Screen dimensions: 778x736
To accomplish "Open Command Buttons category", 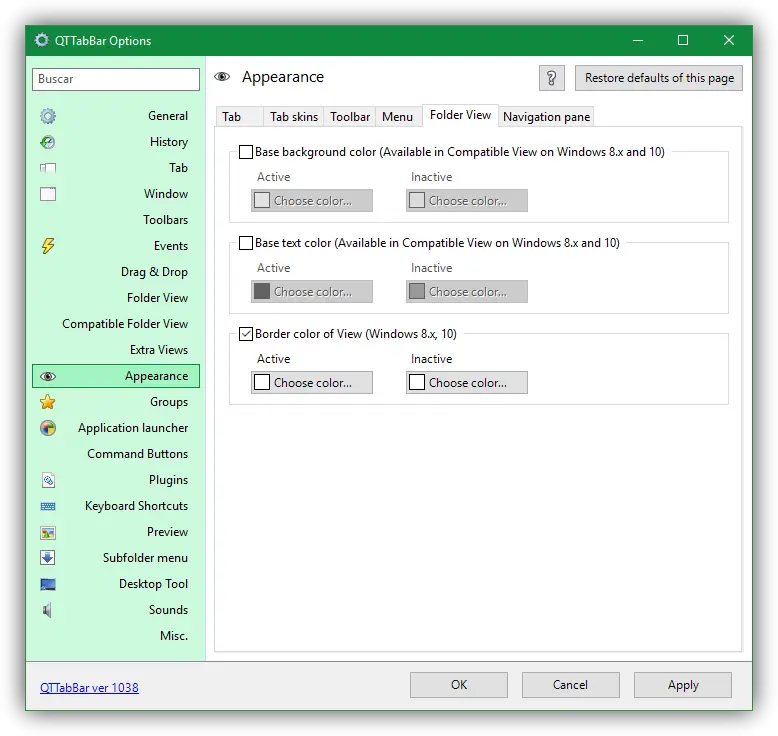I will coord(137,454).
